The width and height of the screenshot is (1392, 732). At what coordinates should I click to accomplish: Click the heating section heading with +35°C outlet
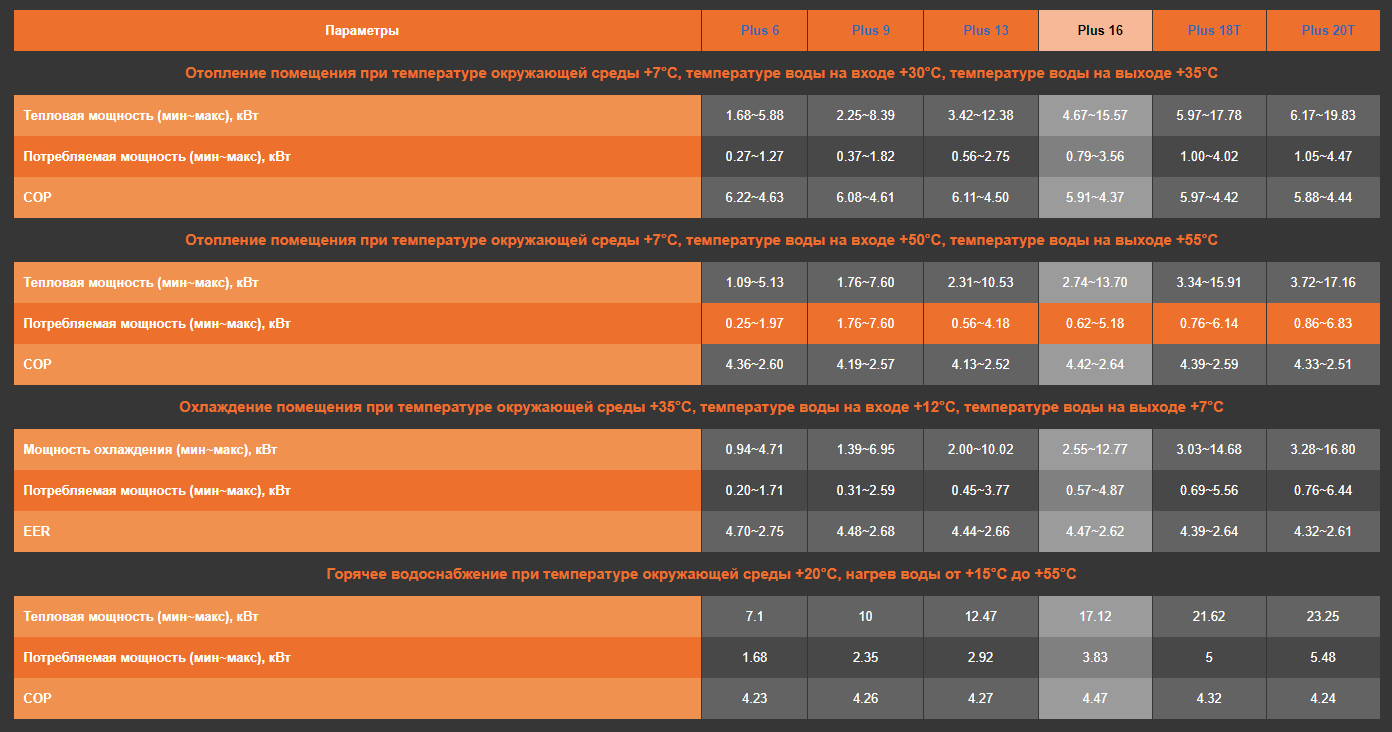(701, 73)
